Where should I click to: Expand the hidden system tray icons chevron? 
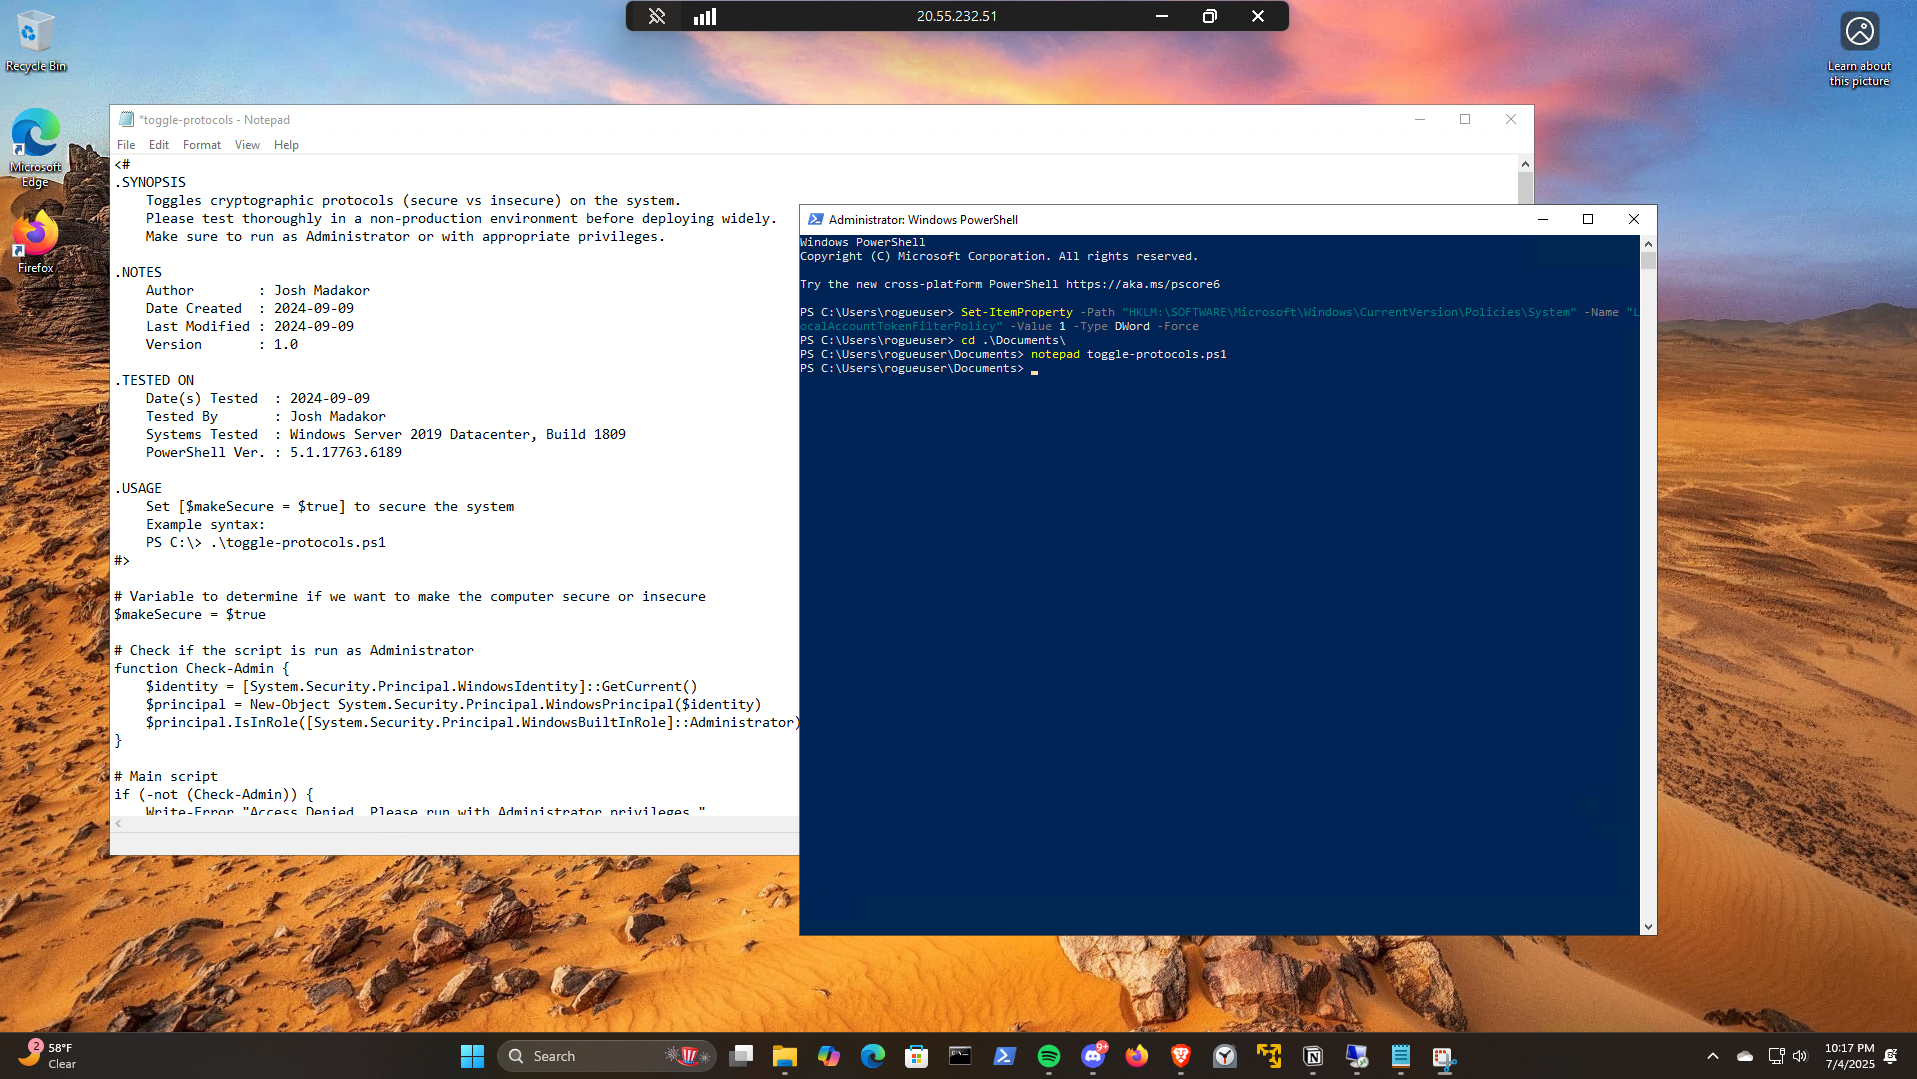[x=1712, y=1056]
